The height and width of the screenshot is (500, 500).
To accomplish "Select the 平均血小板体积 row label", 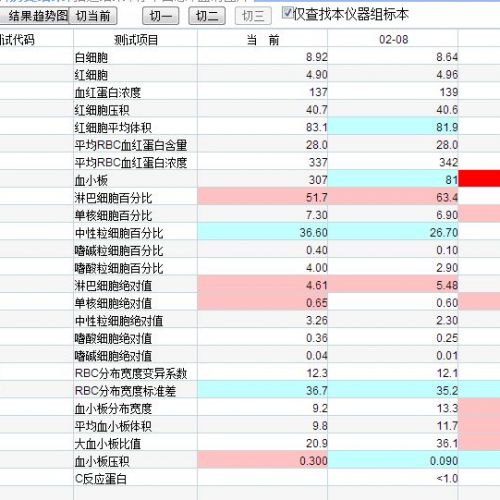I will (x=113, y=426).
